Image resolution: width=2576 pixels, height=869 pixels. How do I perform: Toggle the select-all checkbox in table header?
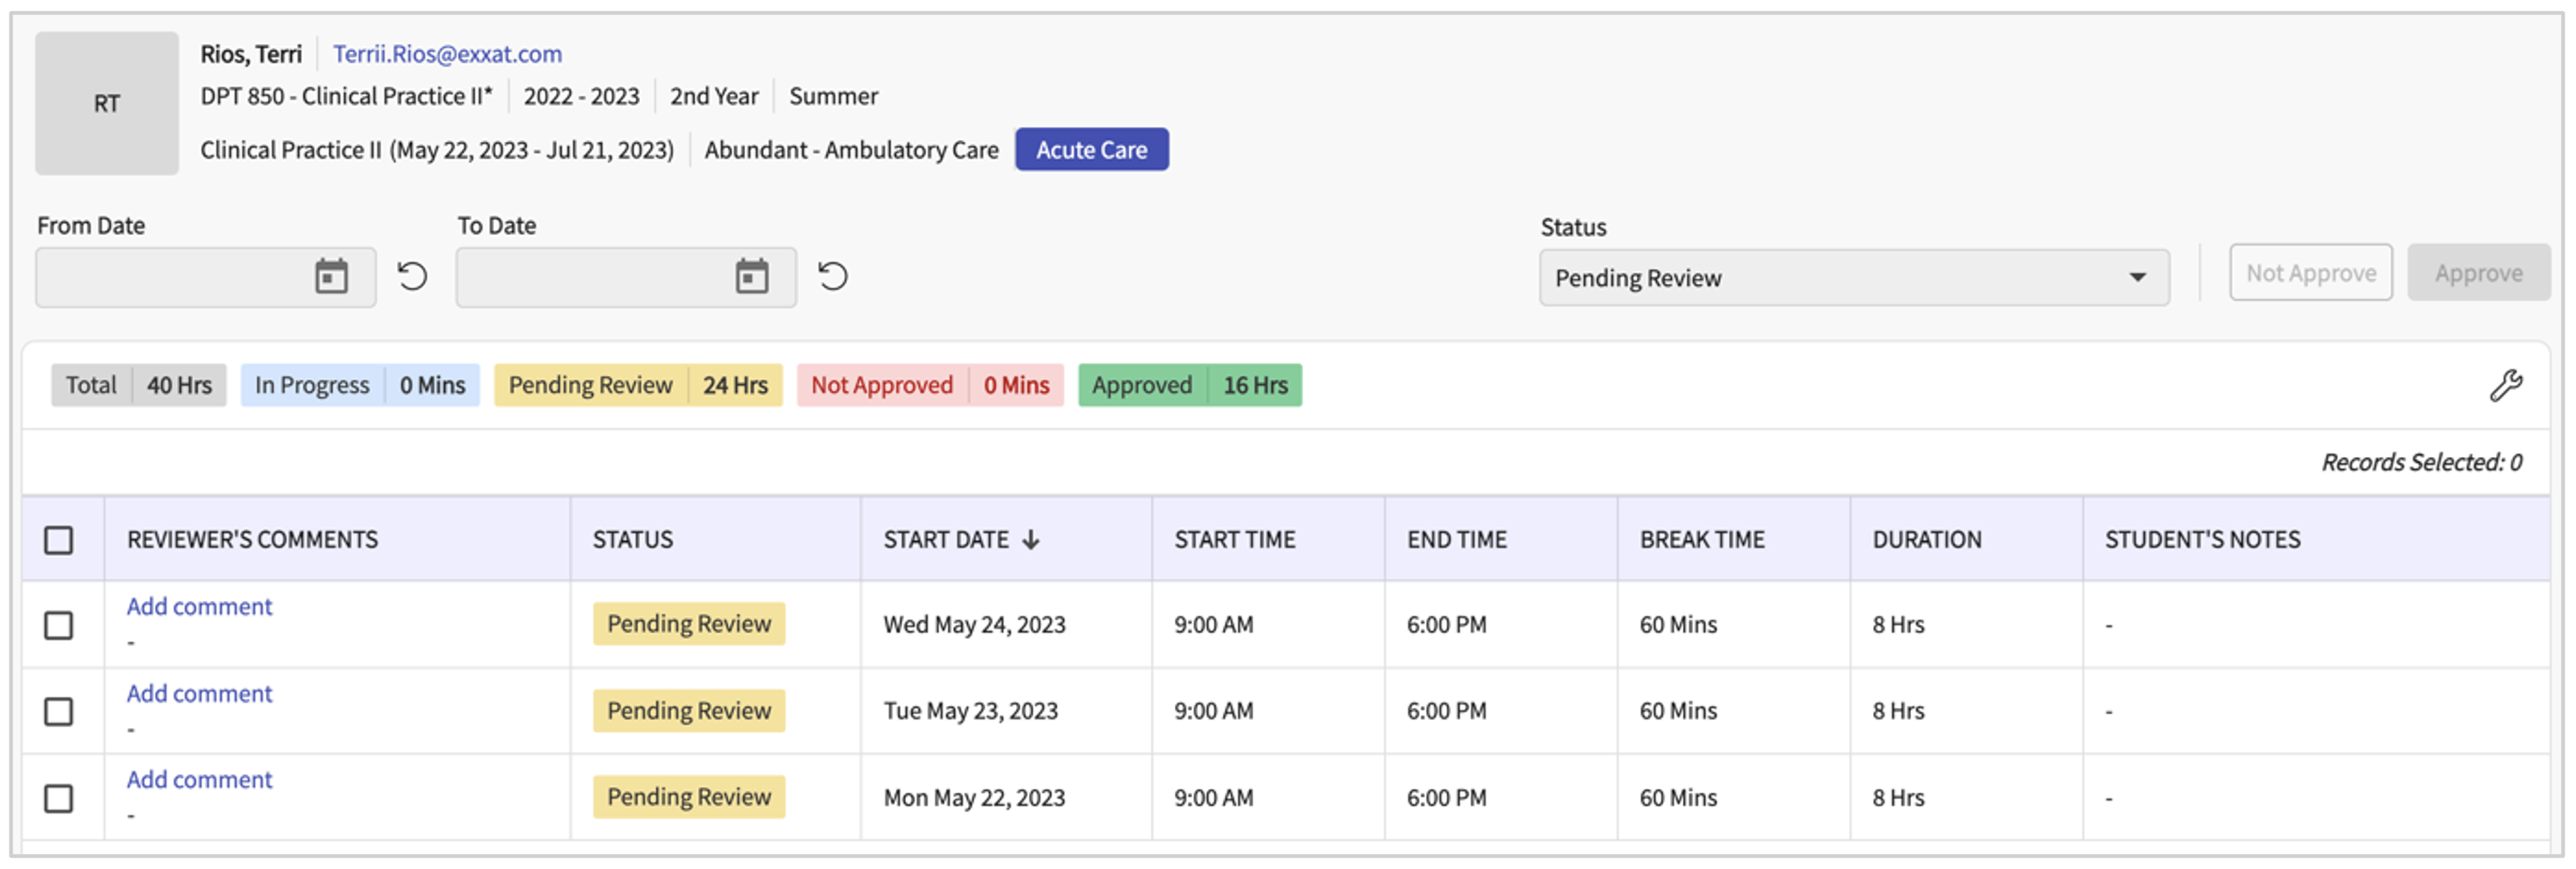[x=59, y=540]
